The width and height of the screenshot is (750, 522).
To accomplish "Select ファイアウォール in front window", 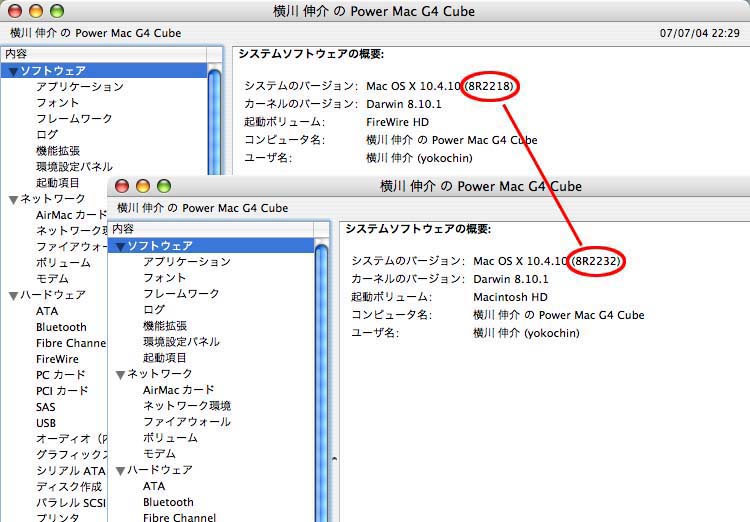I will 187,422.
